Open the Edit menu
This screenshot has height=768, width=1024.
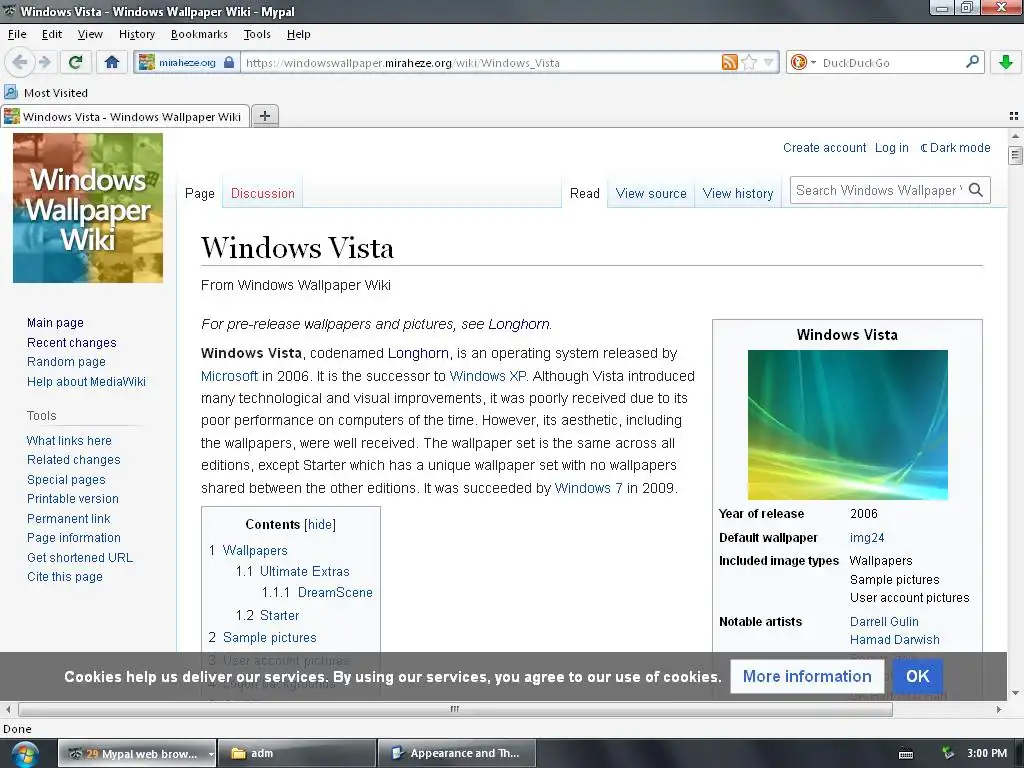pos(52,34)
